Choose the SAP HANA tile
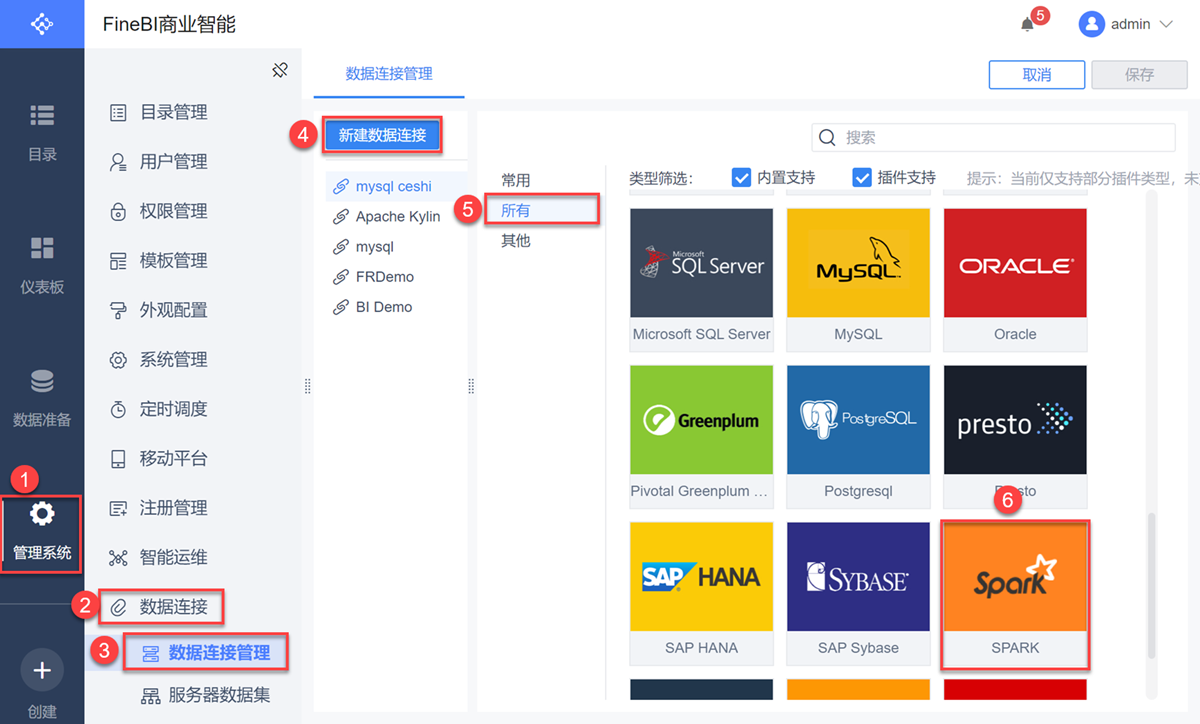The height and width of the screenshot is (724, 1200). click(x=702, y=593)
